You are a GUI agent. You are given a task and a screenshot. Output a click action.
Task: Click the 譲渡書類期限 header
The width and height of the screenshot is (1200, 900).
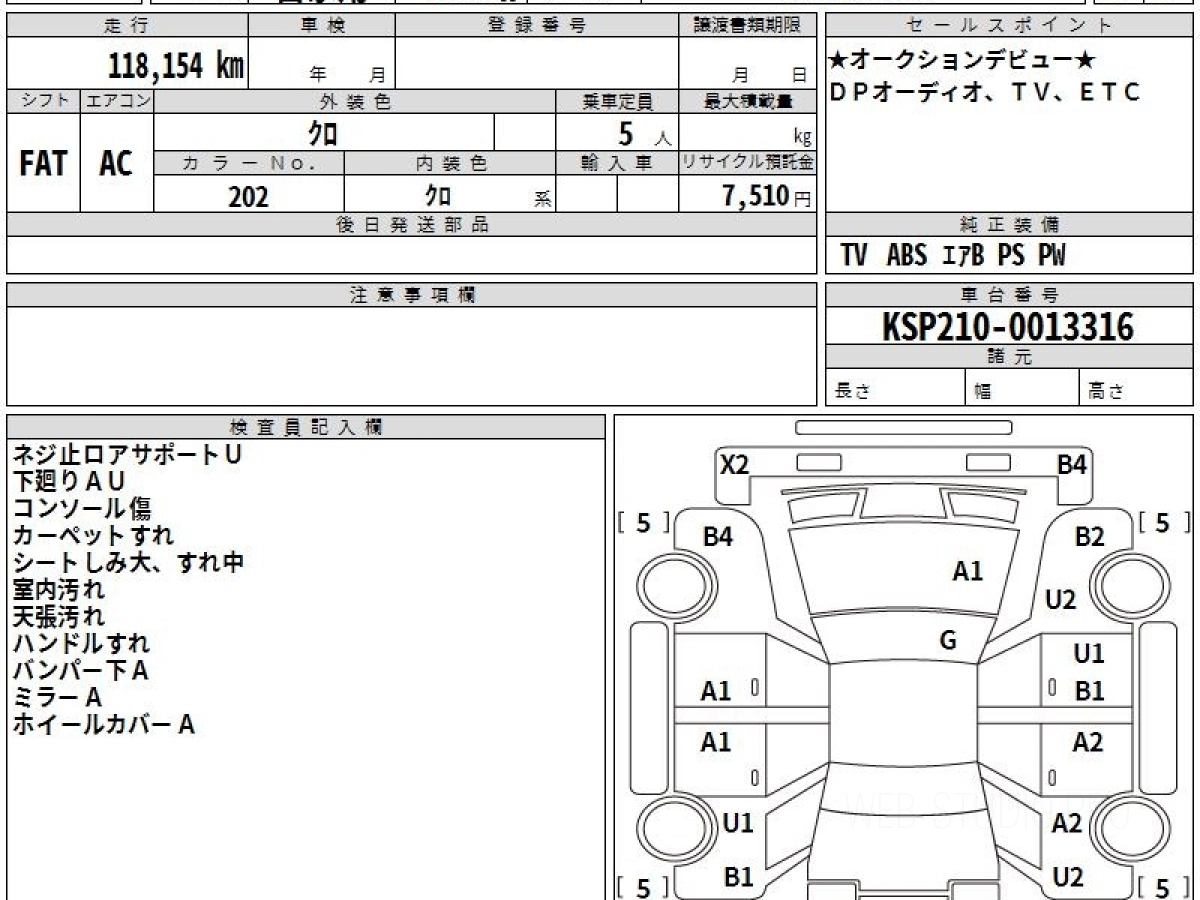(748, 26)
